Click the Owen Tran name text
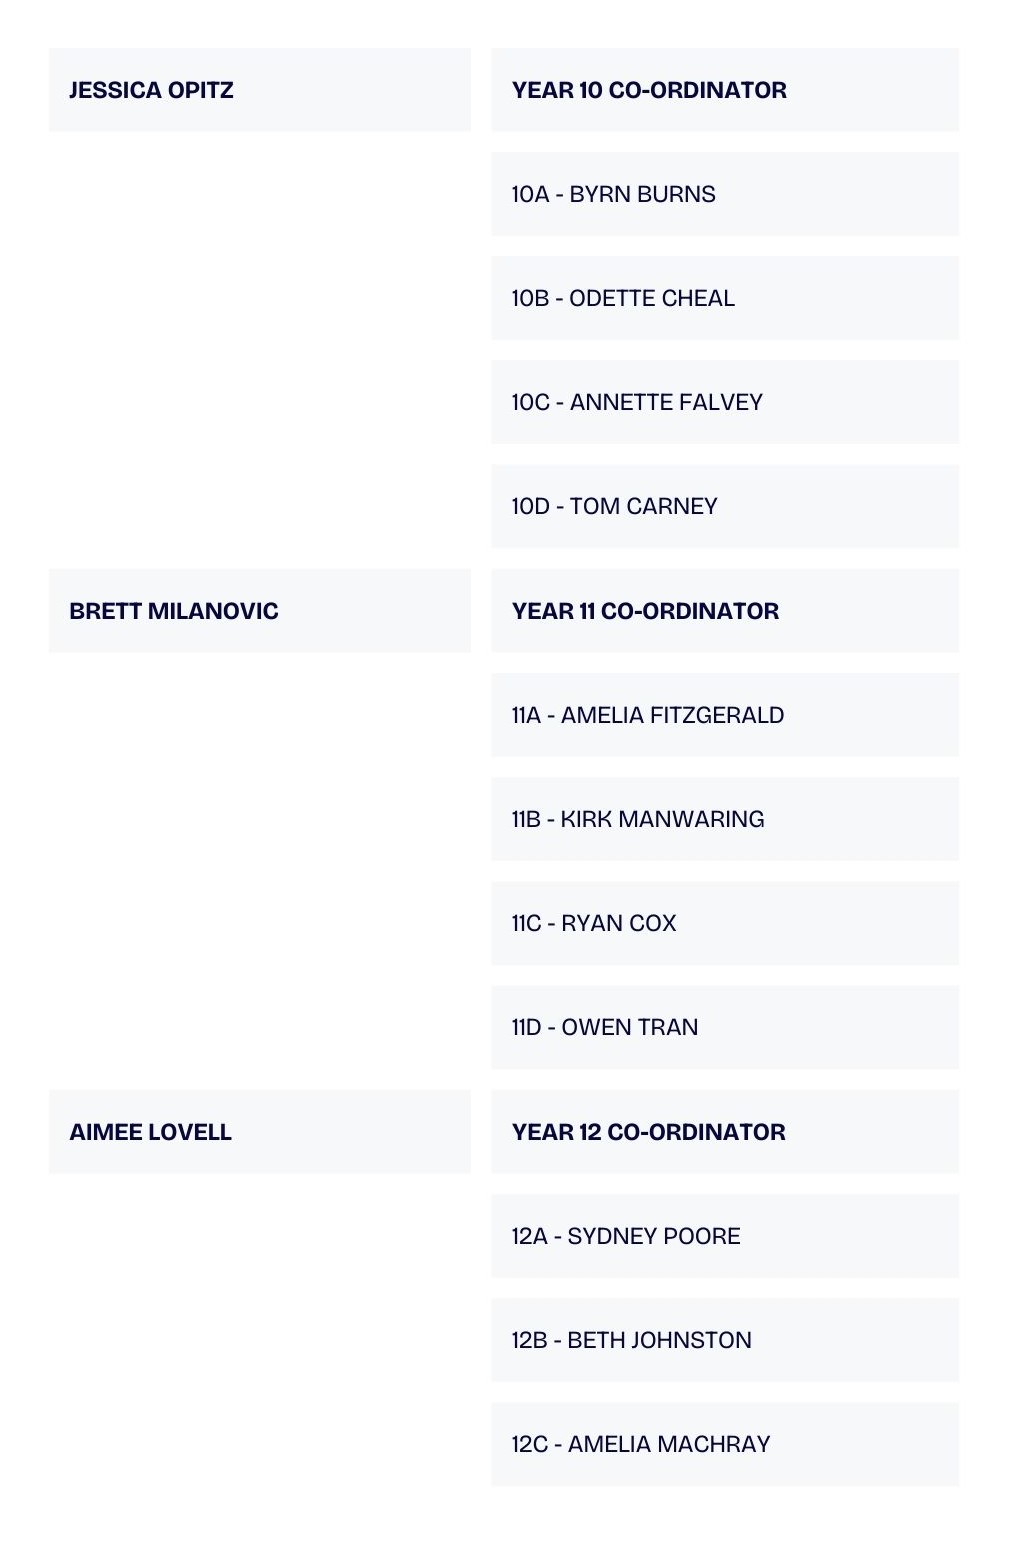The height and width of the screenshot is (1544, 1027). 629,1028
